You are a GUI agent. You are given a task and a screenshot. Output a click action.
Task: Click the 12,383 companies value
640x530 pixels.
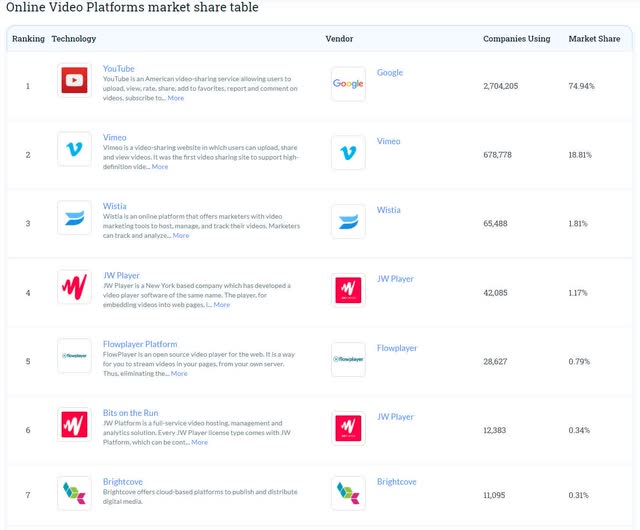(495, 430)
